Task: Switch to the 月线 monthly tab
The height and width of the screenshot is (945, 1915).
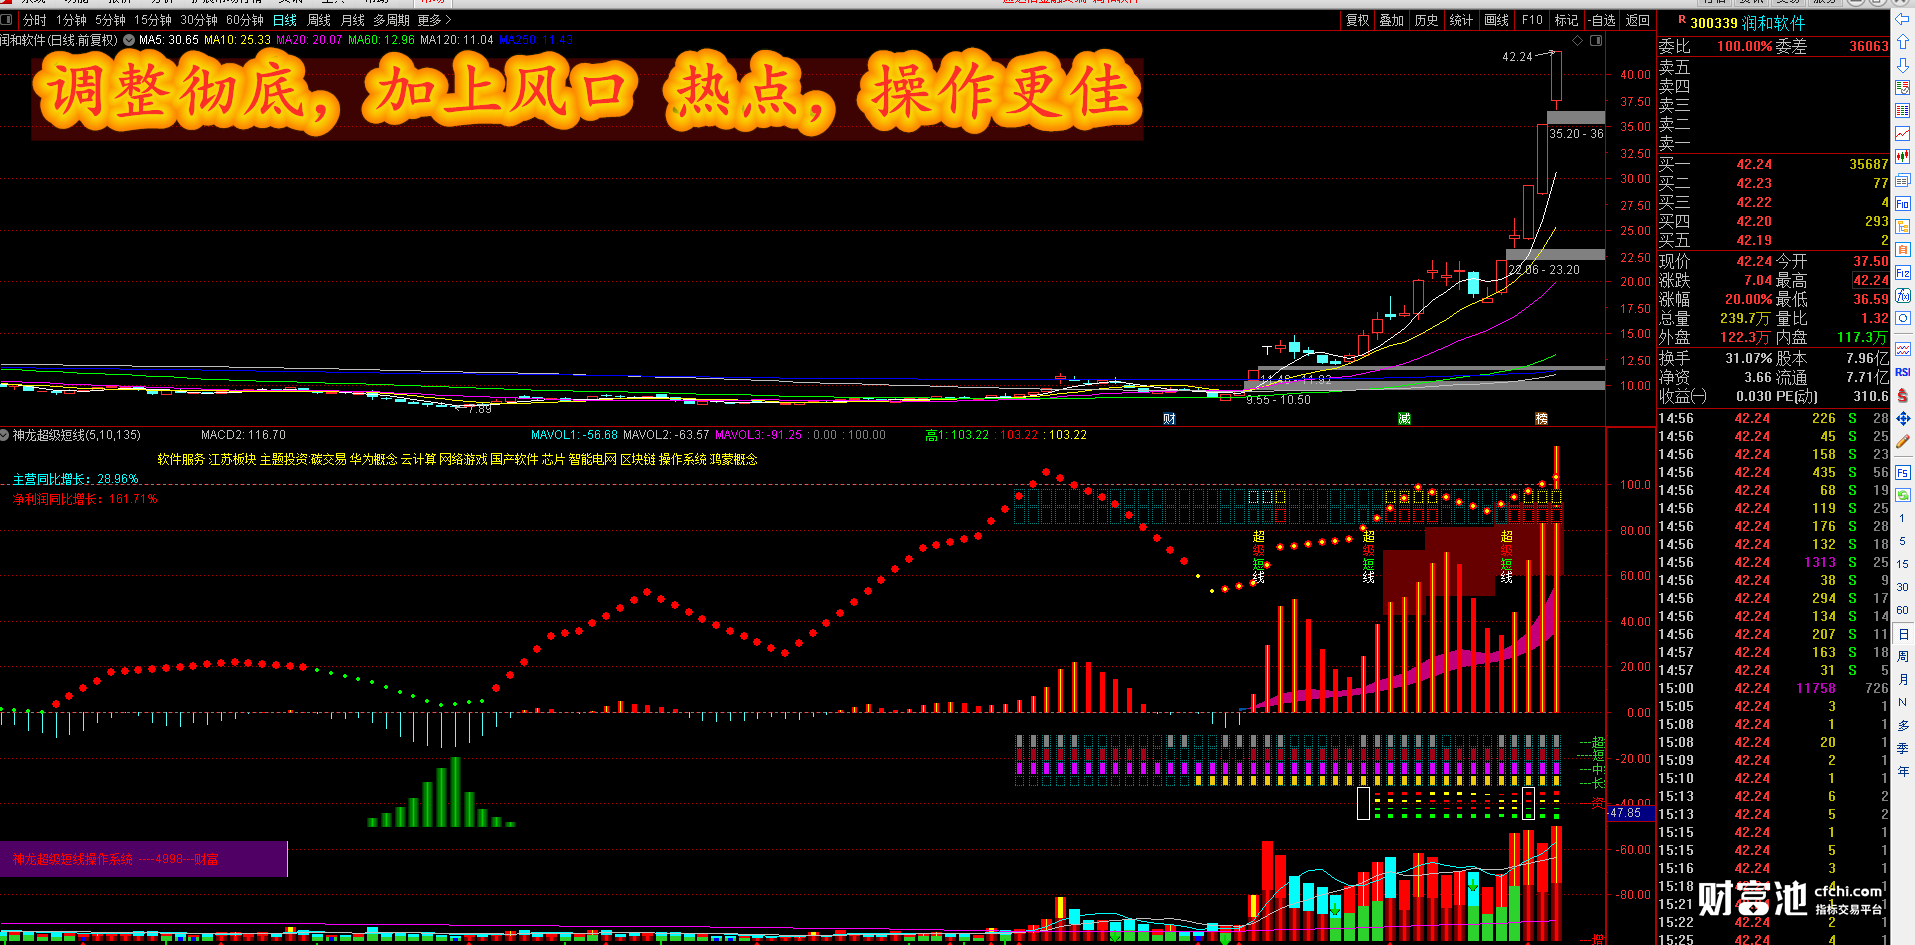Action: coord(353,20)
